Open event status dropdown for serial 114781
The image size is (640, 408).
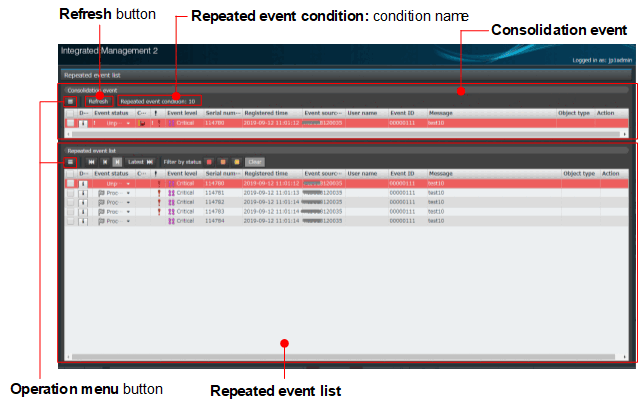[x=128, y=193]
